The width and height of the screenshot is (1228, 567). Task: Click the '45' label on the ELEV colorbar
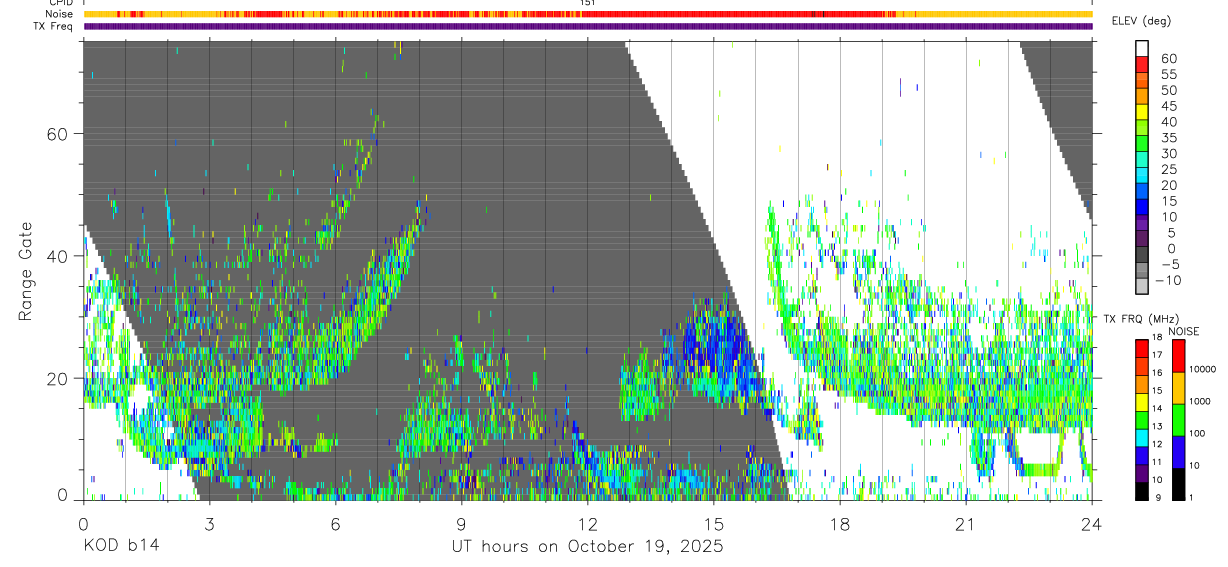point(1167,106)
